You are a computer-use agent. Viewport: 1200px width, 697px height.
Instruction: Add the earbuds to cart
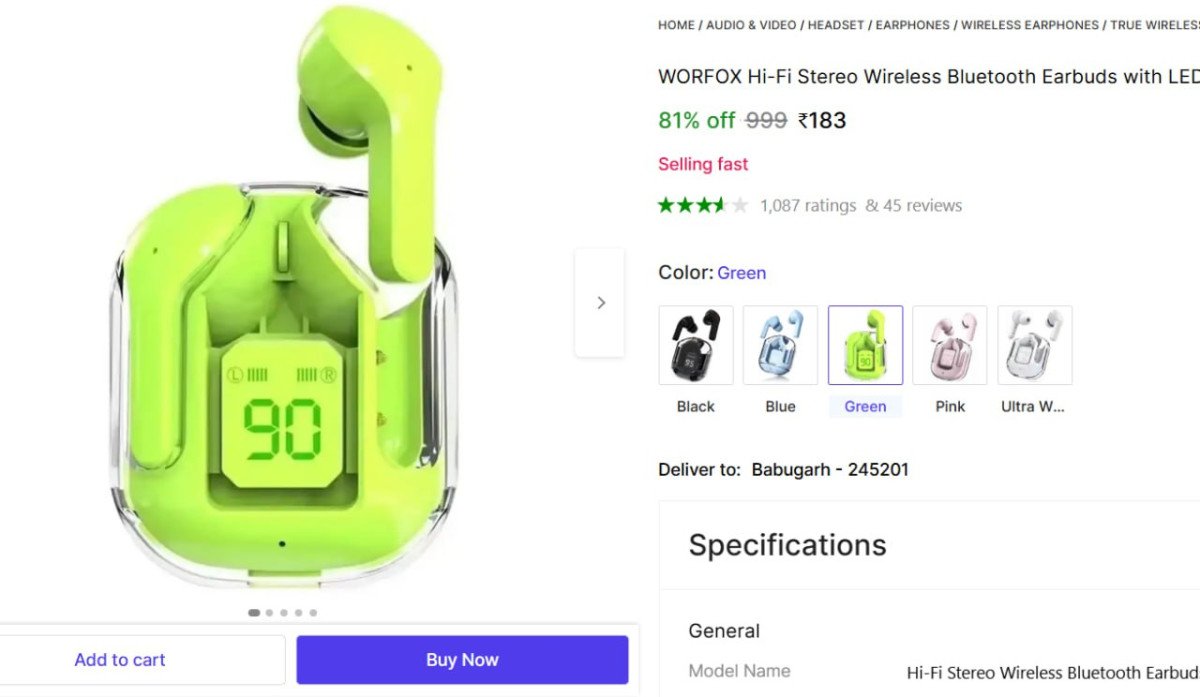click(x=120, y=660)
